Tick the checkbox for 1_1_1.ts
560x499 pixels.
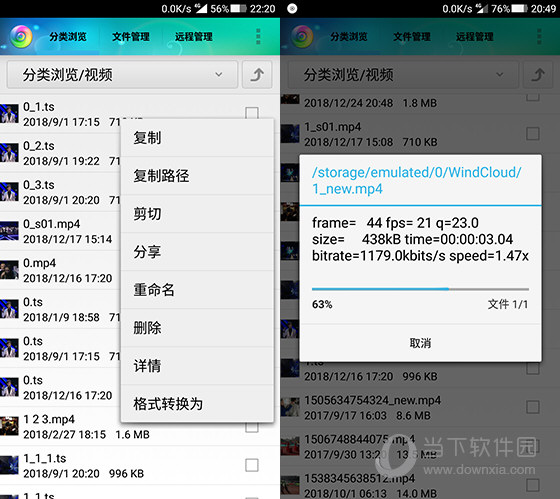pos(252,465)
